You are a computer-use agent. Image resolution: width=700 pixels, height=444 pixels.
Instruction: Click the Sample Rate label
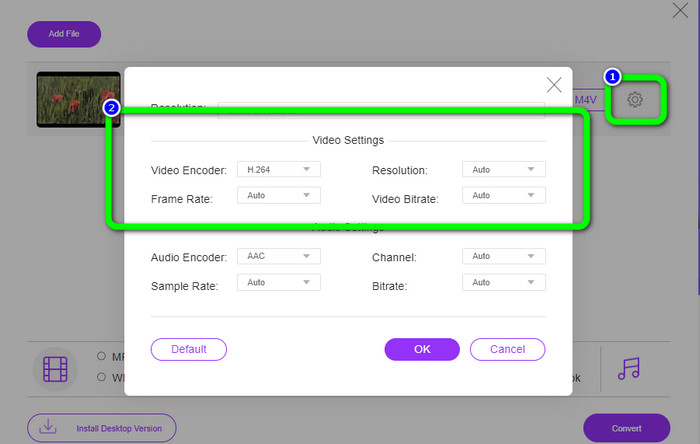[x=184, y=286]
